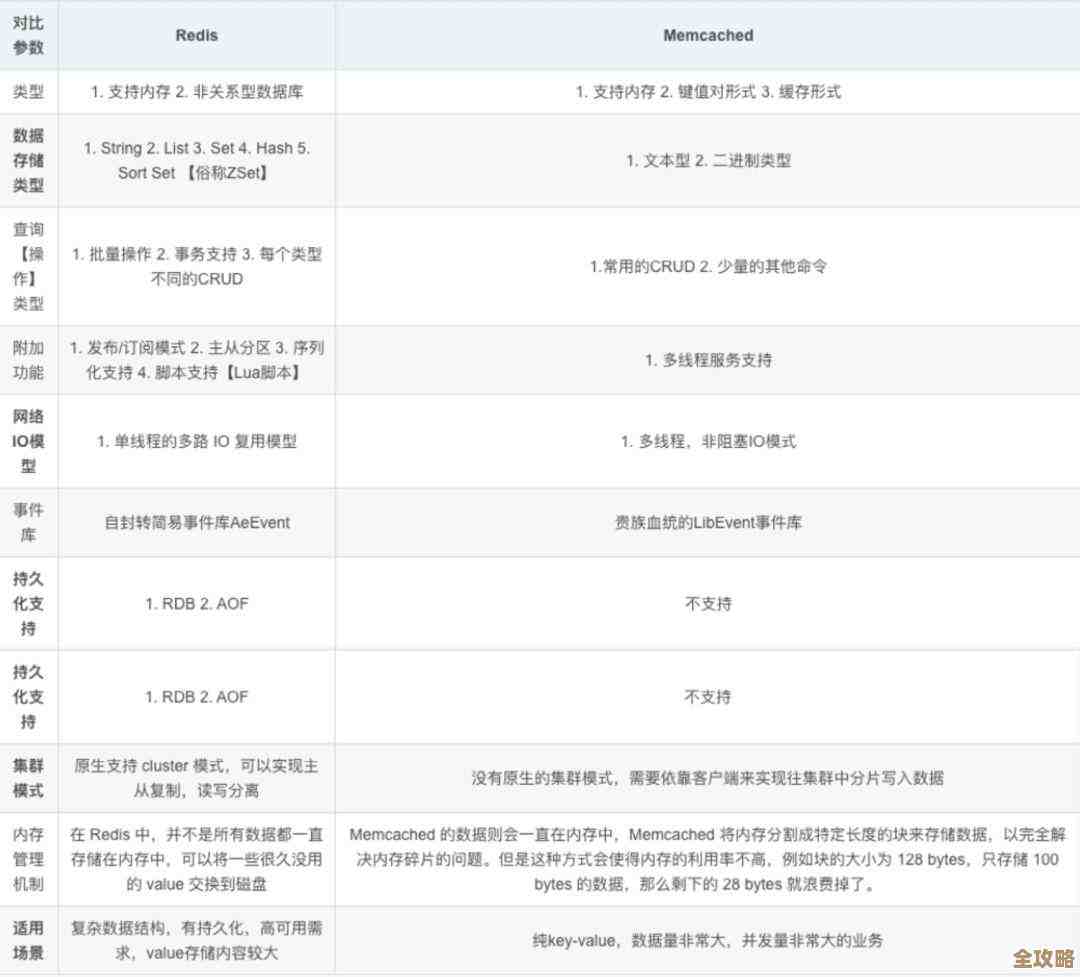Click the 网络IO模型 row label
The image size is (1080, 977).
(x=29, y=441)
